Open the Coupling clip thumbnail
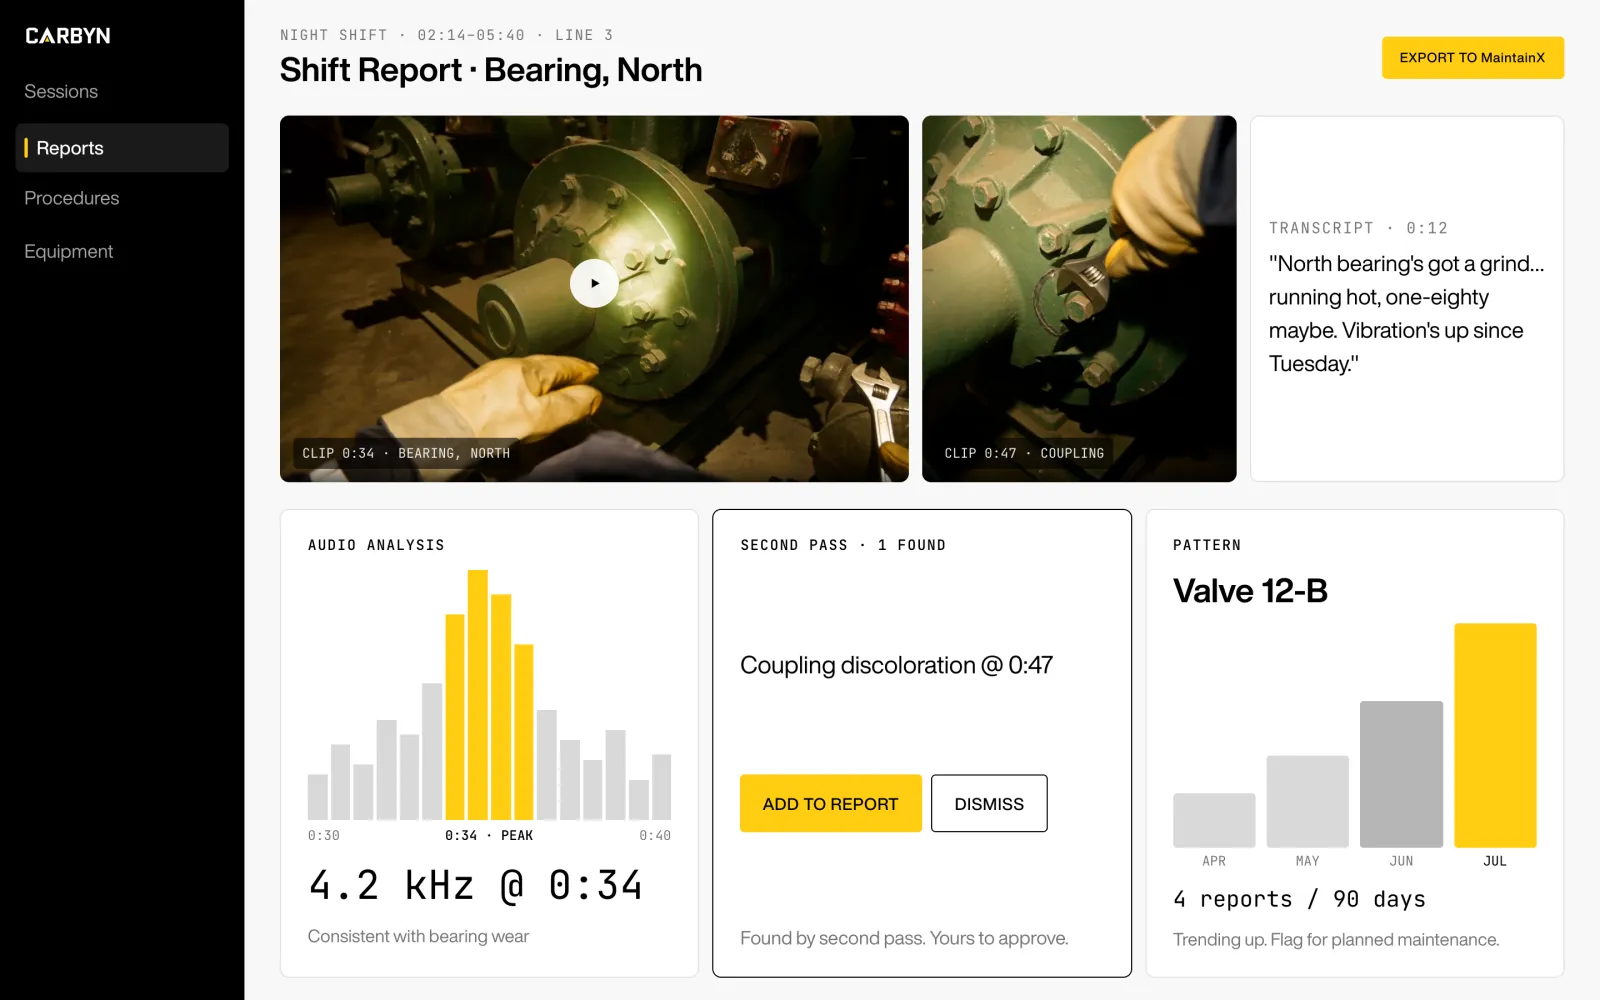This screenshot has width=1600, height=1000. pos(1079,299)
